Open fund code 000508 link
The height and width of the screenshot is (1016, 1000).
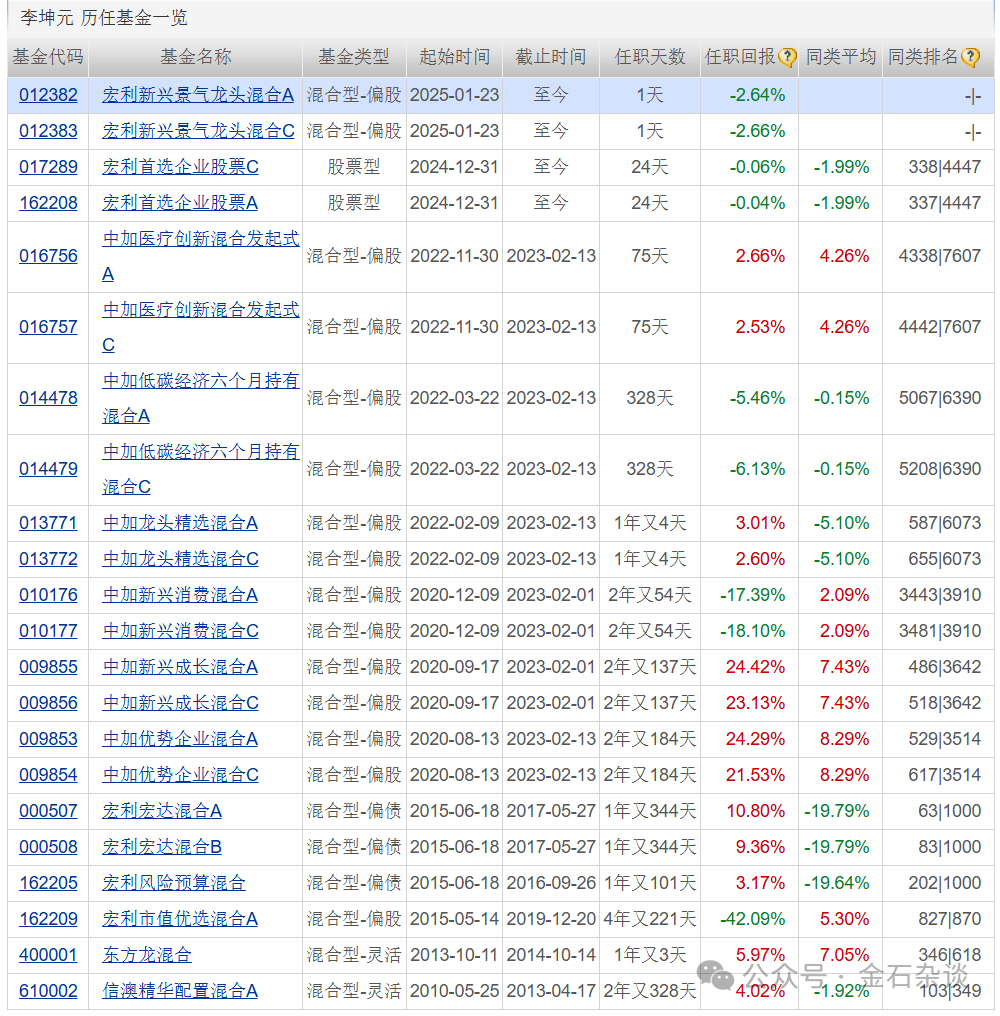(49, 847)
